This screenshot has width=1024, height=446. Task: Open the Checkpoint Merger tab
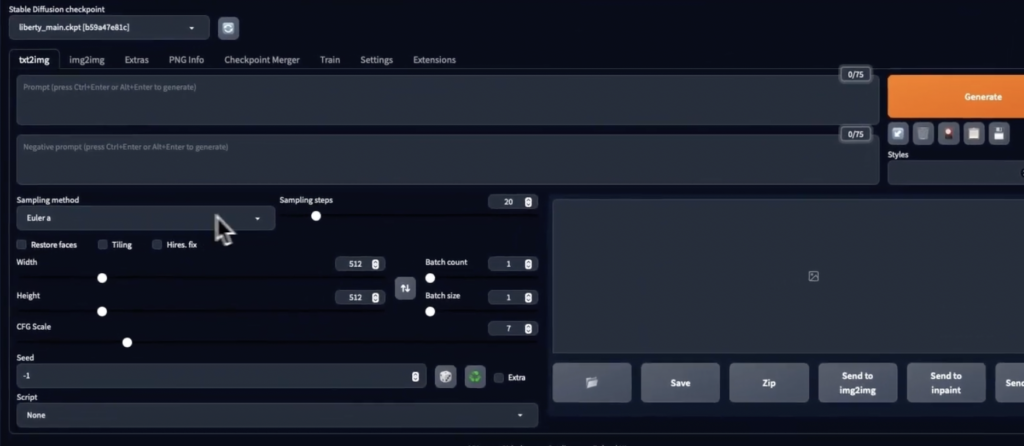pos(262,59)
